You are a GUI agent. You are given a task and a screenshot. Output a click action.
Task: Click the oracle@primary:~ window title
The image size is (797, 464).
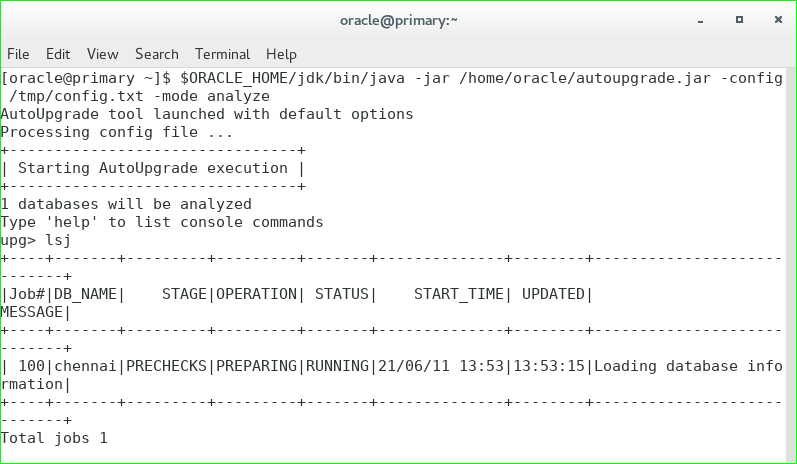pos(398,19)
